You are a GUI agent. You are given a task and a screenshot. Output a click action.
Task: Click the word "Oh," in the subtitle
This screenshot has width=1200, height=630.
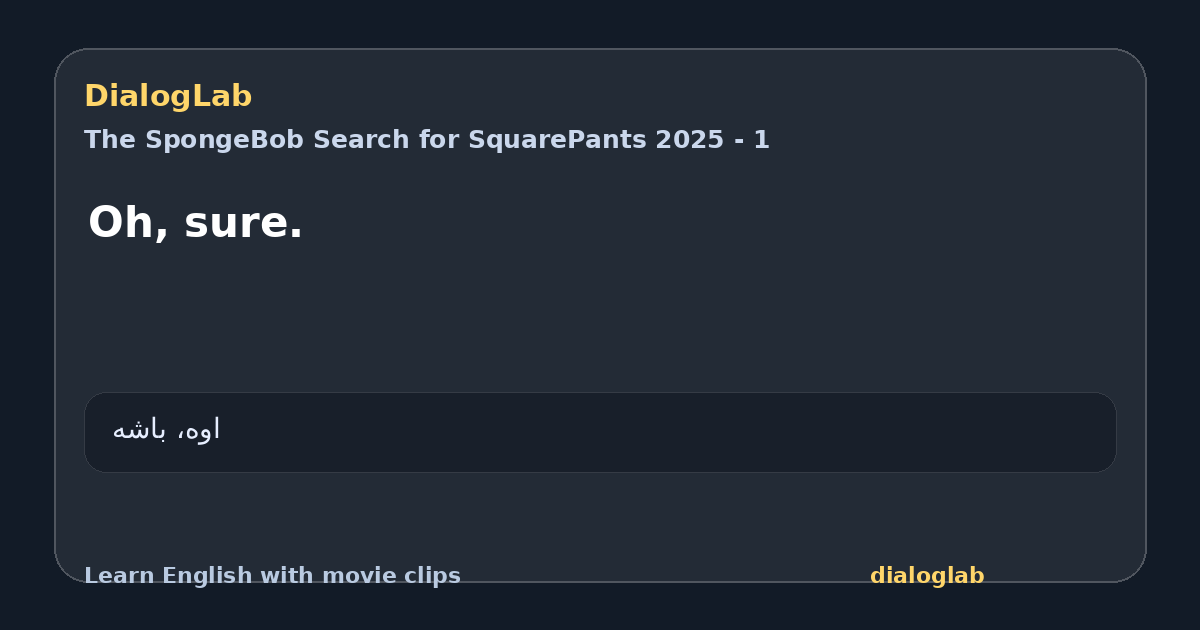pos(129,222)
